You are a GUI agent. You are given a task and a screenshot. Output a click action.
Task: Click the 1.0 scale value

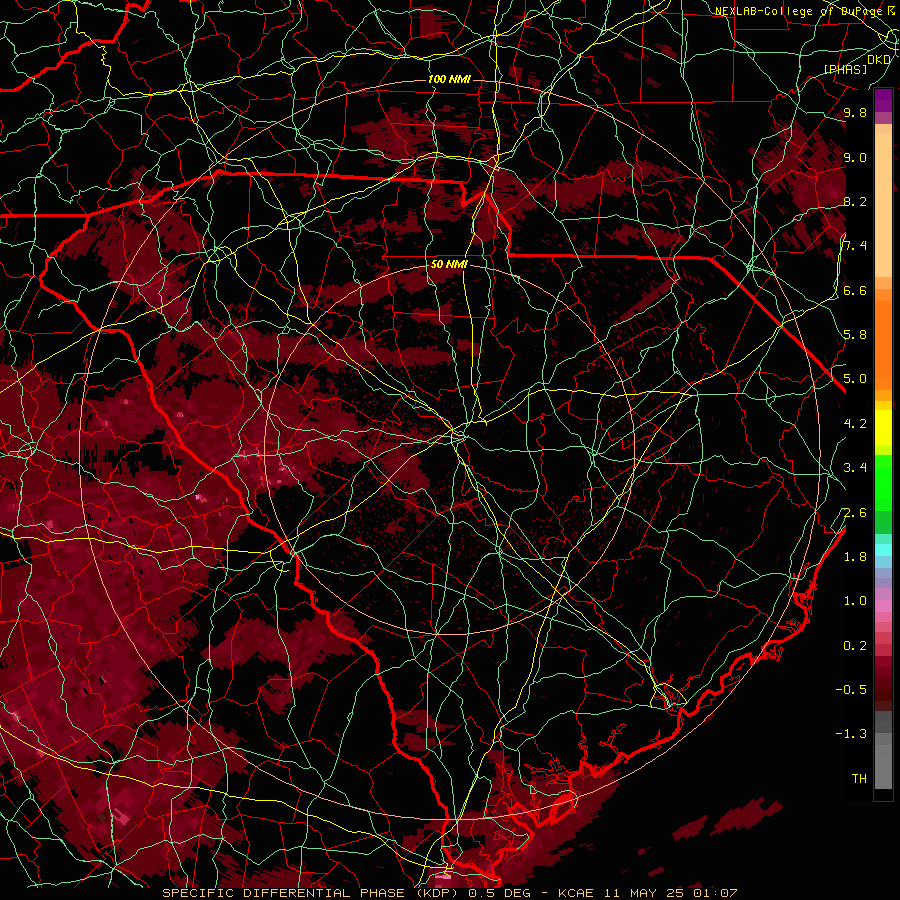855,601
